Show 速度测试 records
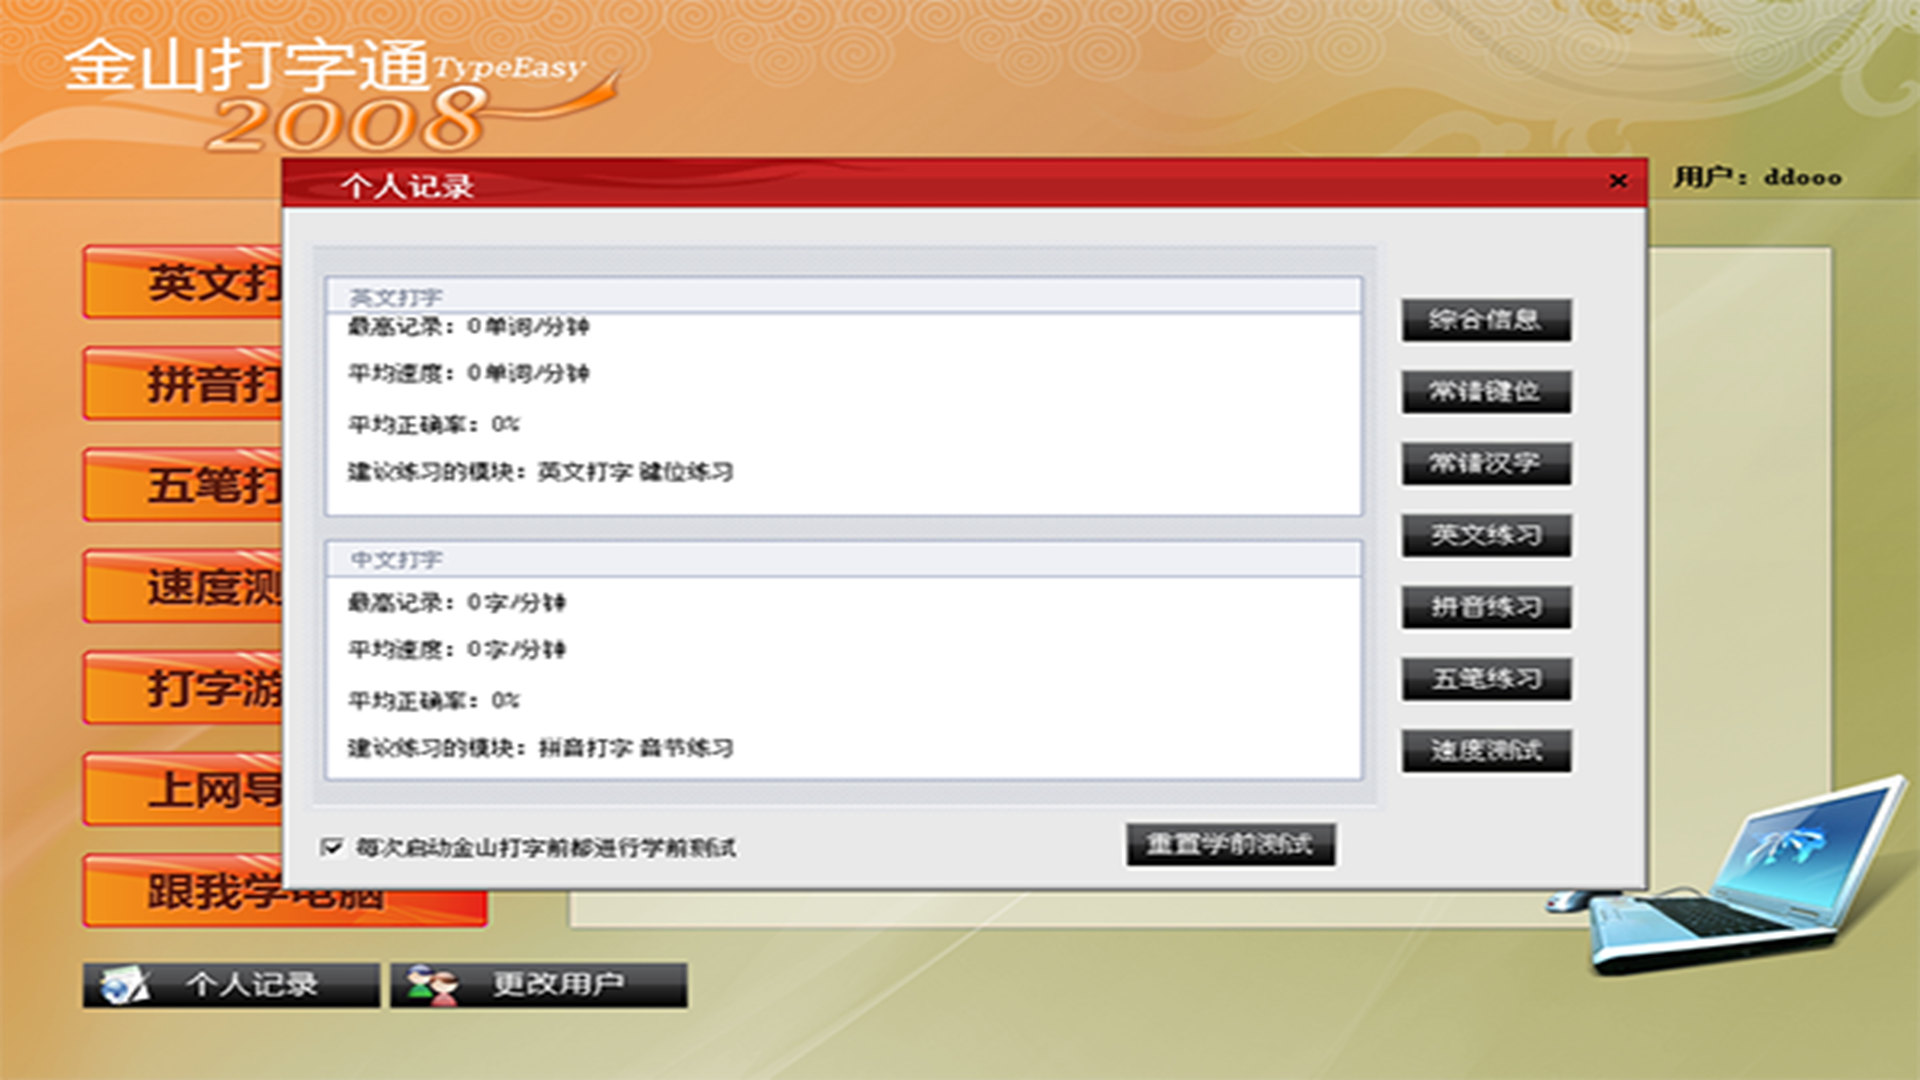The width and height of the screenshot is (1920, 1080). point(1485,751)
